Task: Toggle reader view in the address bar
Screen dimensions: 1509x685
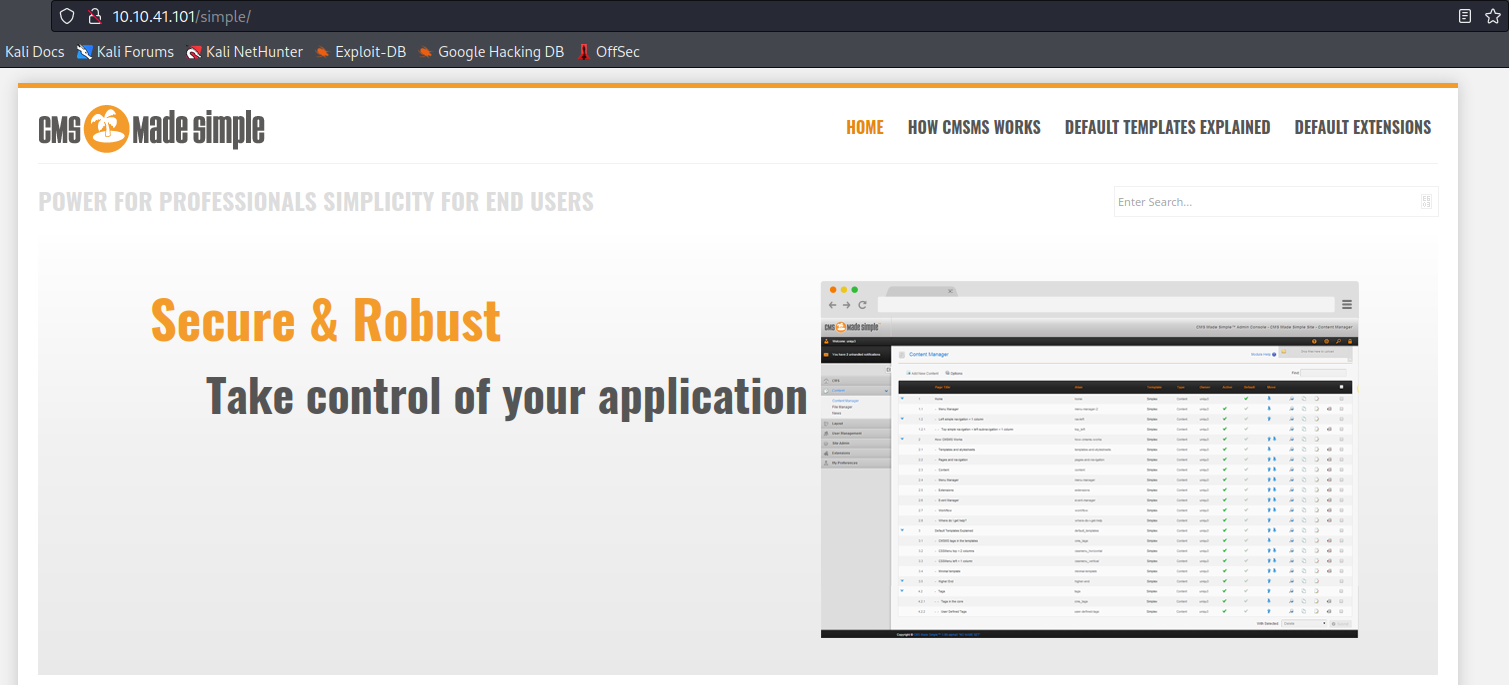Action: click(1464, 16)
